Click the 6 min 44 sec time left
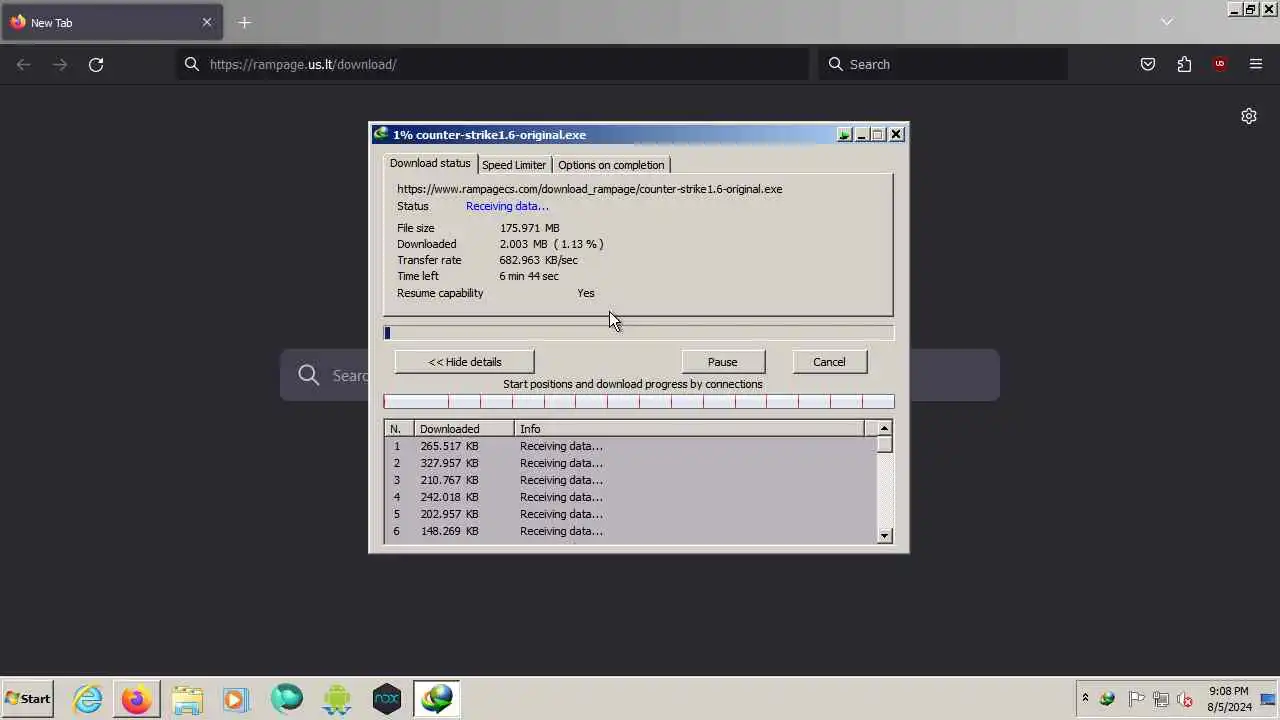Viewport: 1280px width, 720px height. 529,276
